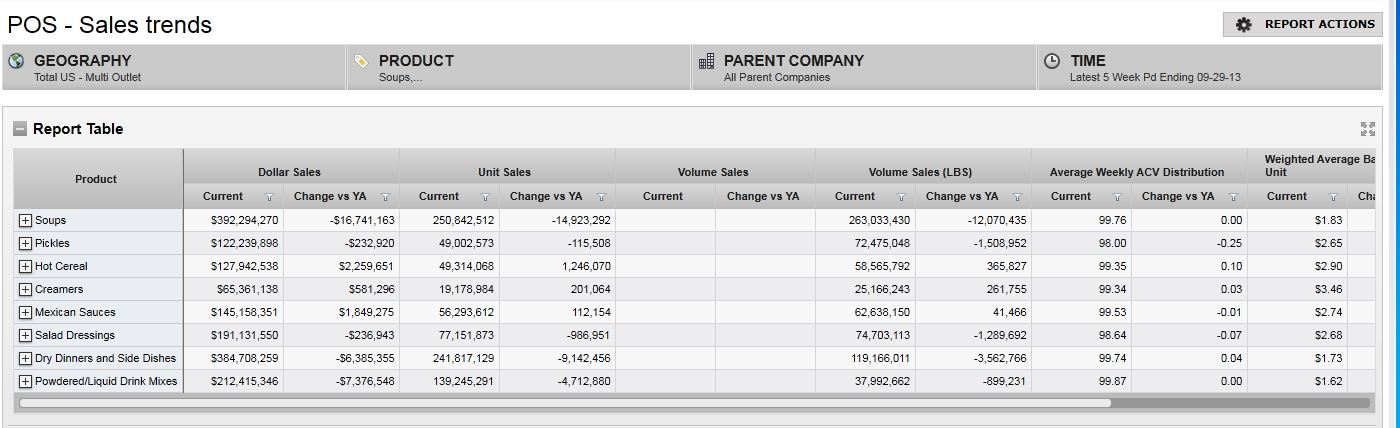Image resolution: width=1400 pixels, height=428 pixels.
Task: Open the Geography selector tab
Action: (x=175, y=67)
